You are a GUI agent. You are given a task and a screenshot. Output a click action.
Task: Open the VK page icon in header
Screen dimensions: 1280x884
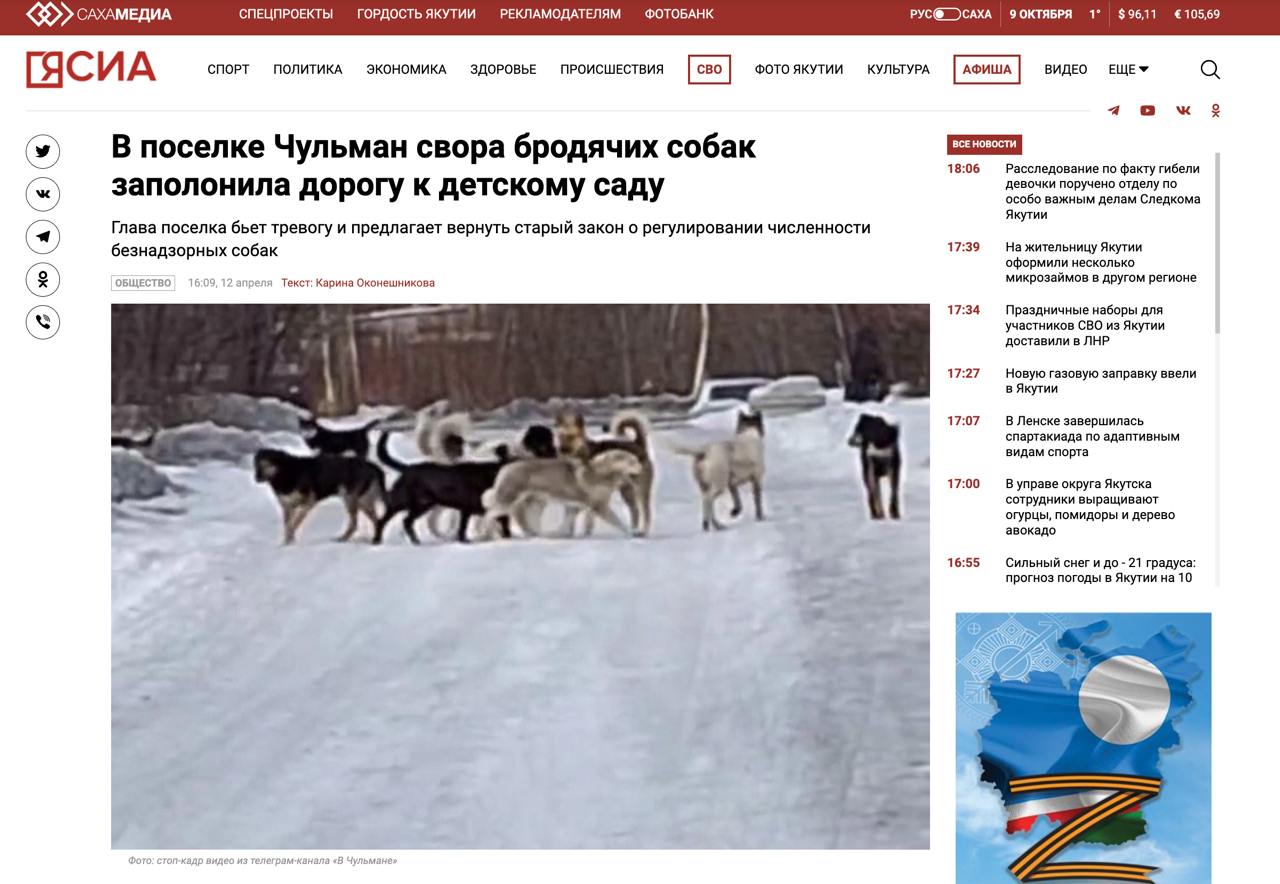coord(1183,111)
